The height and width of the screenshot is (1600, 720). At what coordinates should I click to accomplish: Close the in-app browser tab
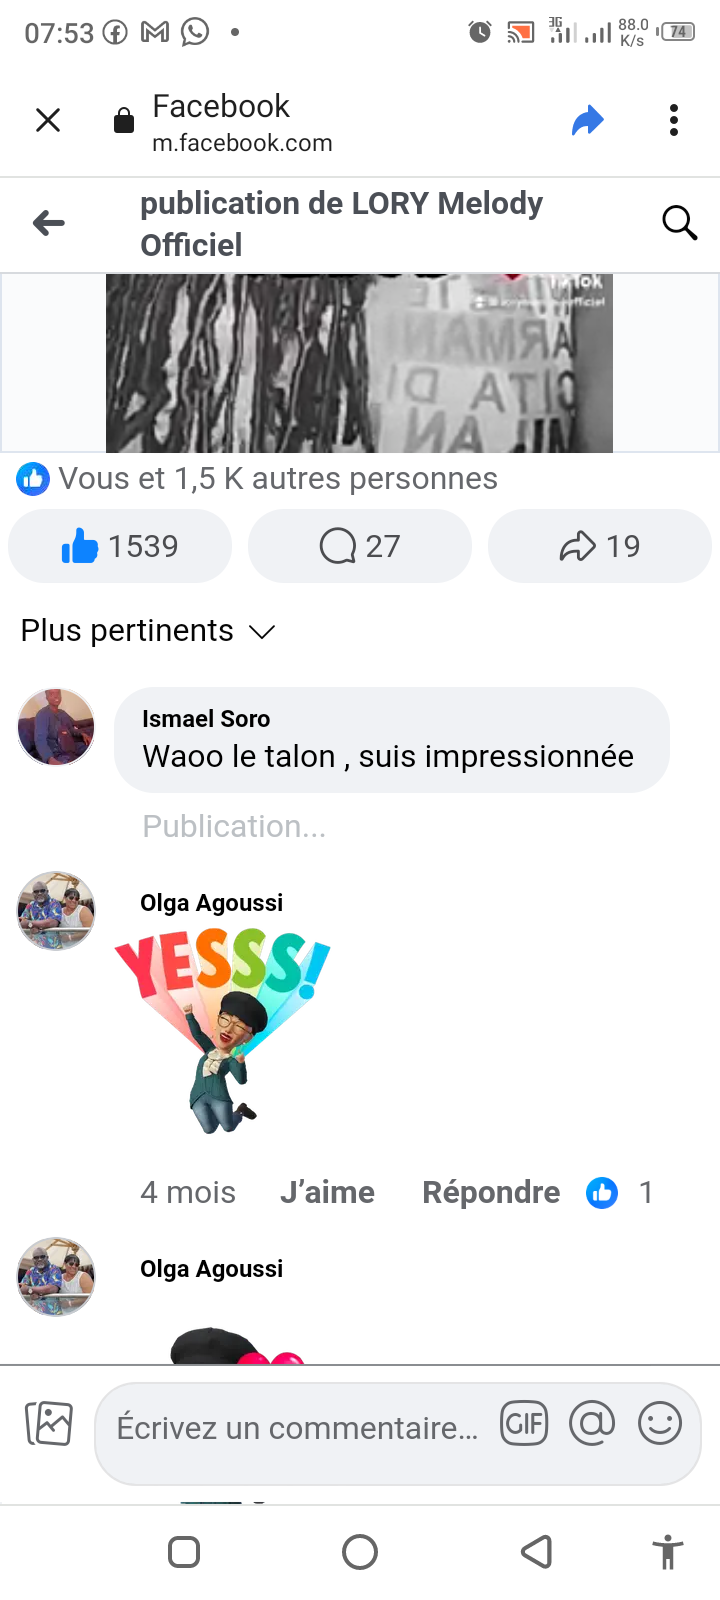[x=48, y=121]
